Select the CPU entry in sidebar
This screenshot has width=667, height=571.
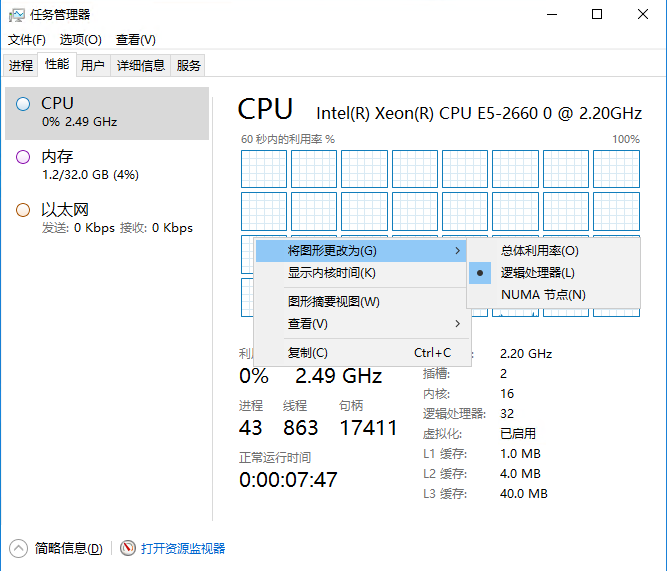[107, 113]
